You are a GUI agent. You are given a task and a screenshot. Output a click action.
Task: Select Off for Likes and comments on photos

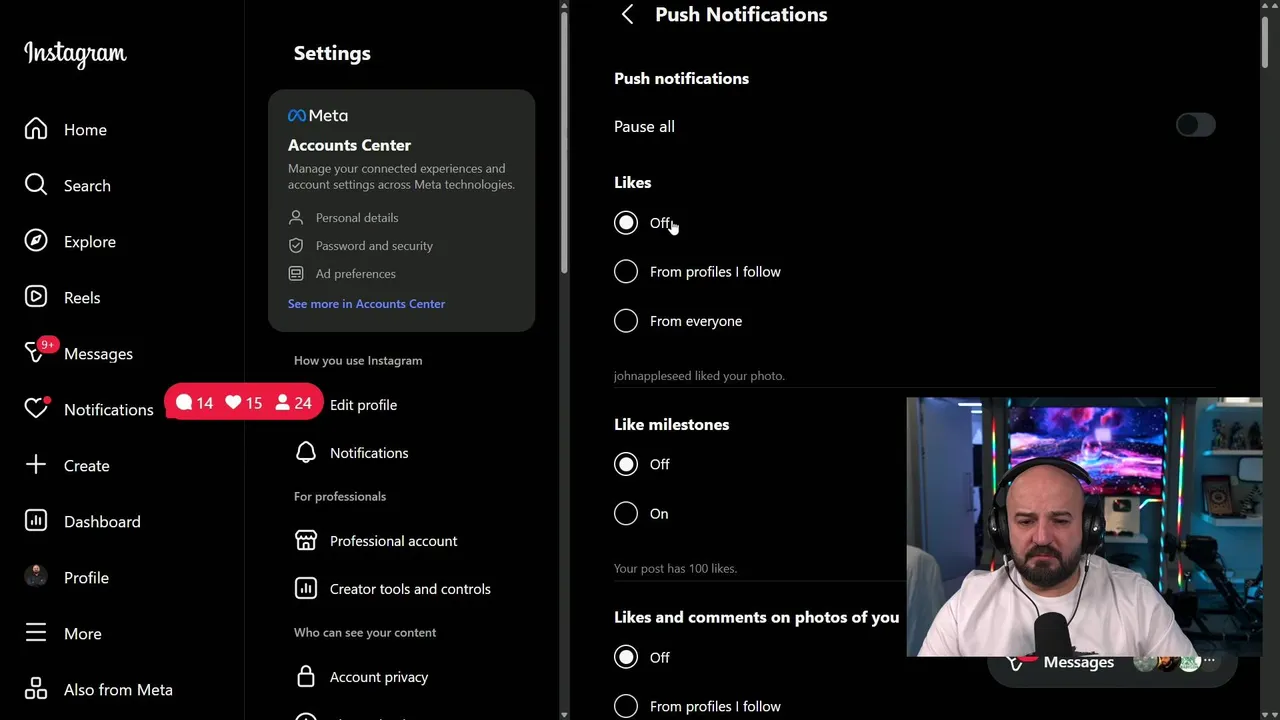(x=626, y=657)
